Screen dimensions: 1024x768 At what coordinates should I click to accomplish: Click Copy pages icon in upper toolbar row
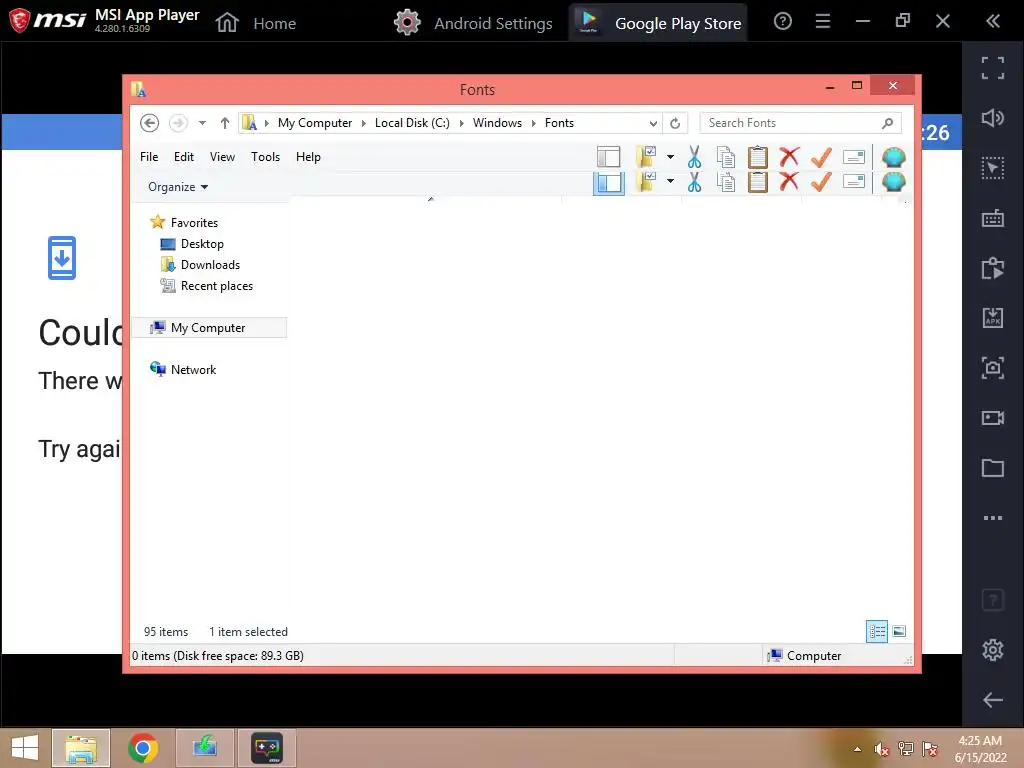coord(726,157)
